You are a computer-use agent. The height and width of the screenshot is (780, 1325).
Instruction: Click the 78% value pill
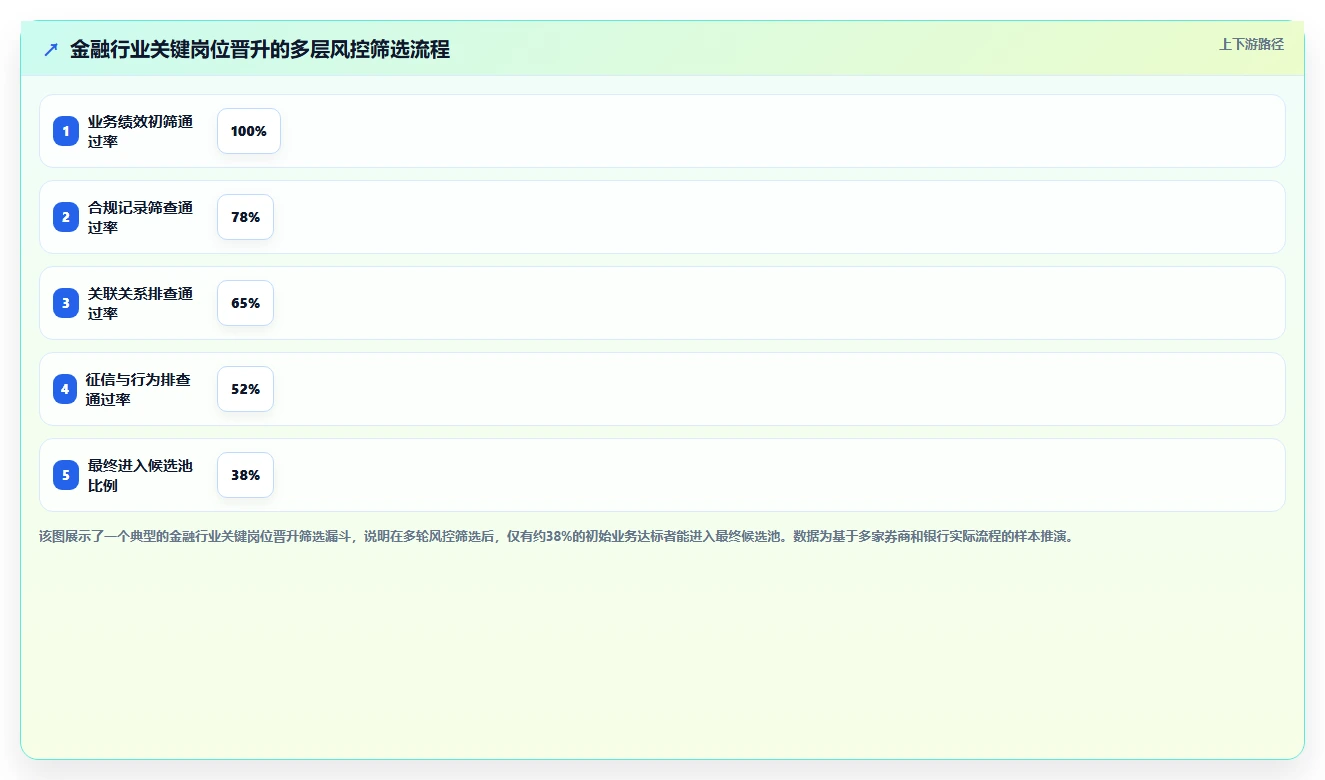(x=245, y=217)
